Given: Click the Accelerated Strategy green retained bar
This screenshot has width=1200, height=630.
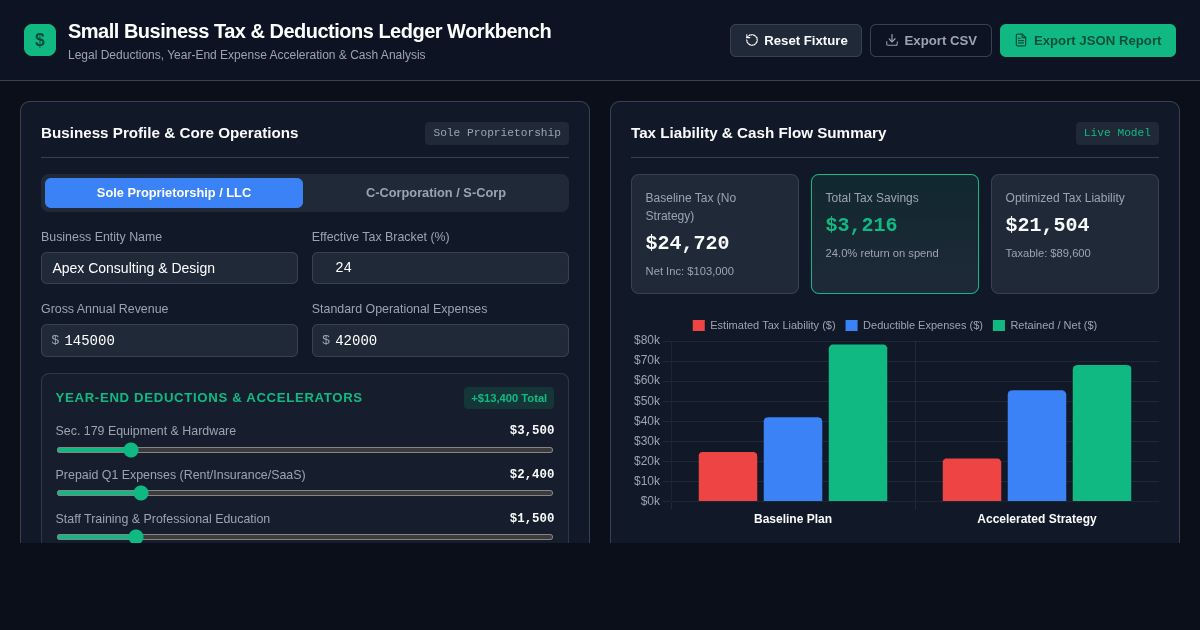Looking at the screenshot, I should pyautogui.click(x=1102, y=433).
